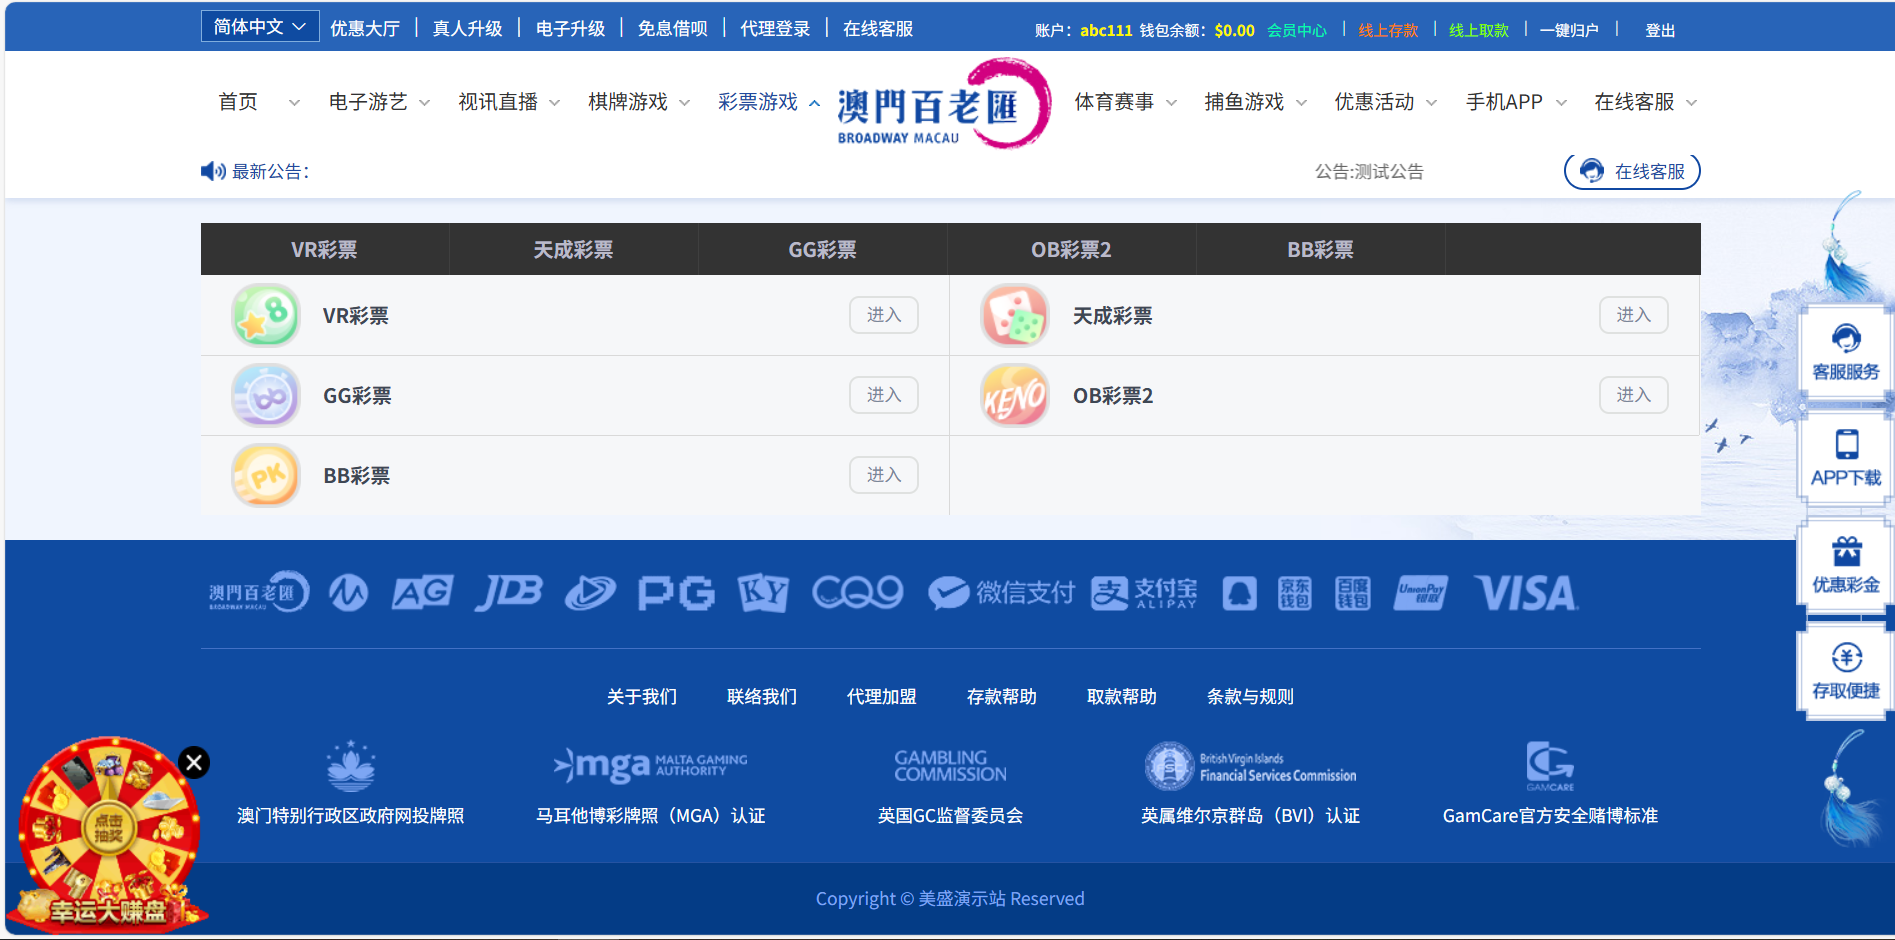Screen dimensions: 1895x940
Task: Open 存取便捷 yen sidebar icon
Action: [1846, 671]
